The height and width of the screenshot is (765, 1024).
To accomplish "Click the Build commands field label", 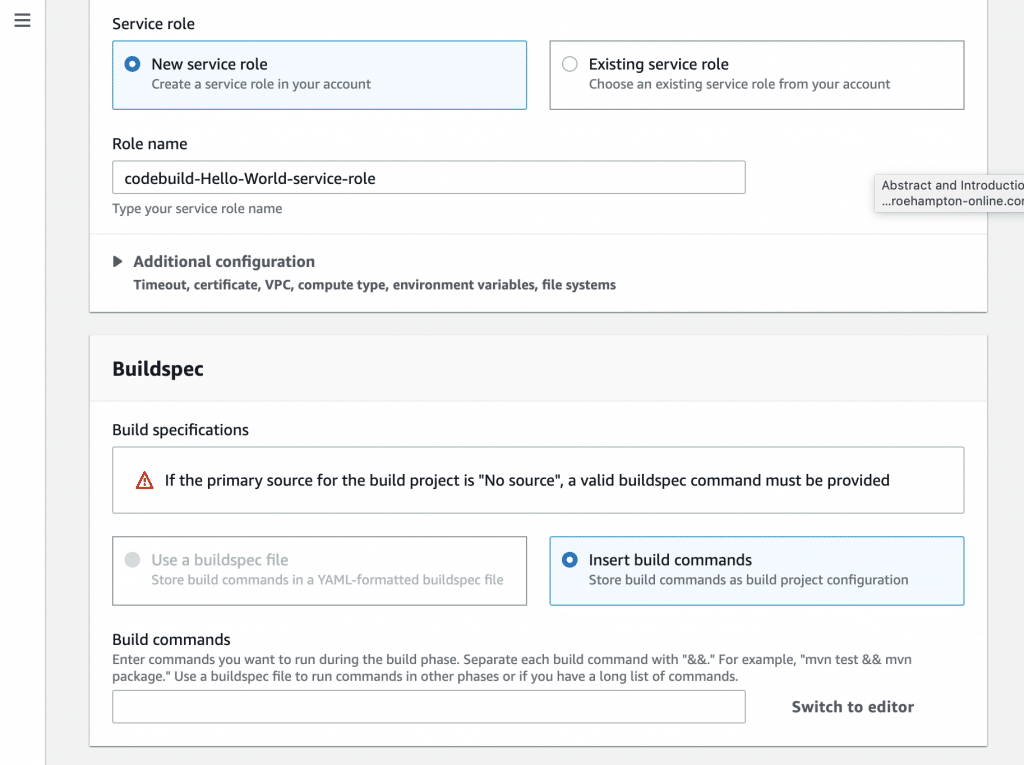I will [x=171, y=640].
